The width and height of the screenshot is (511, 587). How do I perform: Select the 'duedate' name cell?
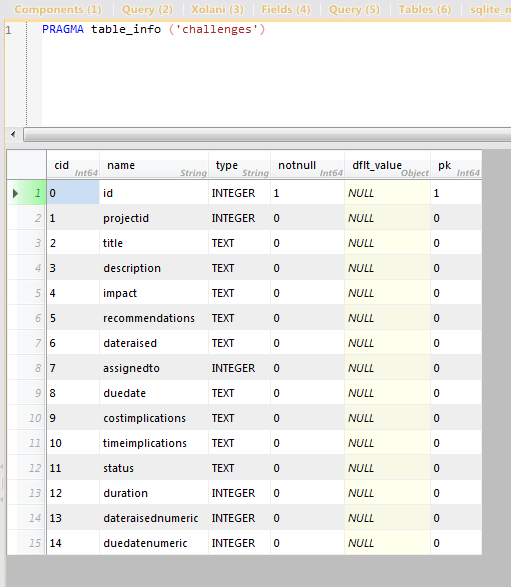(x=154, y=393)
